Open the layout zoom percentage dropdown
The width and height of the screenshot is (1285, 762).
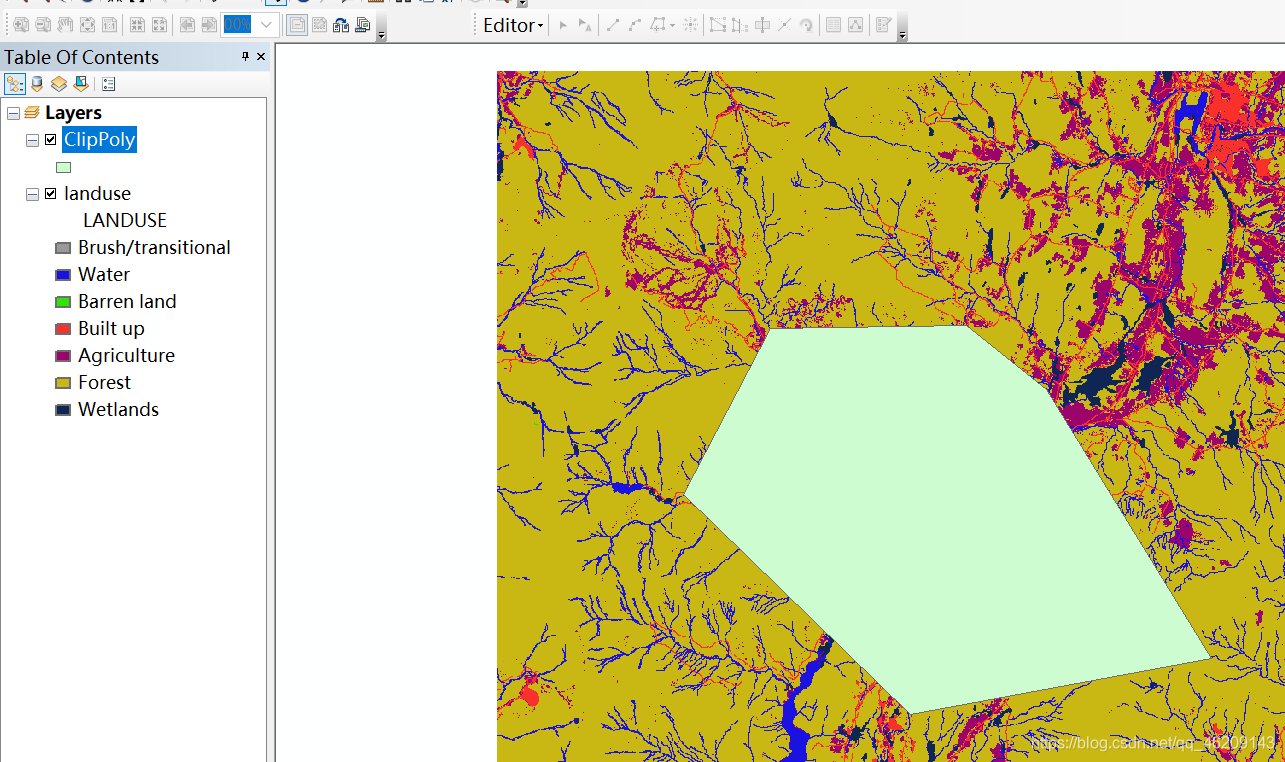[x=266, y=25]
